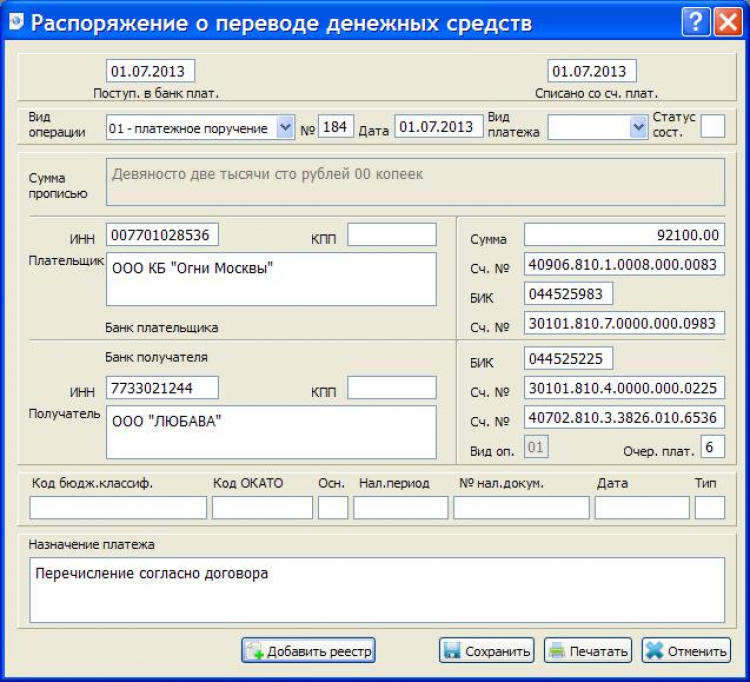Click the Плательщик name field

pos(271,279)
